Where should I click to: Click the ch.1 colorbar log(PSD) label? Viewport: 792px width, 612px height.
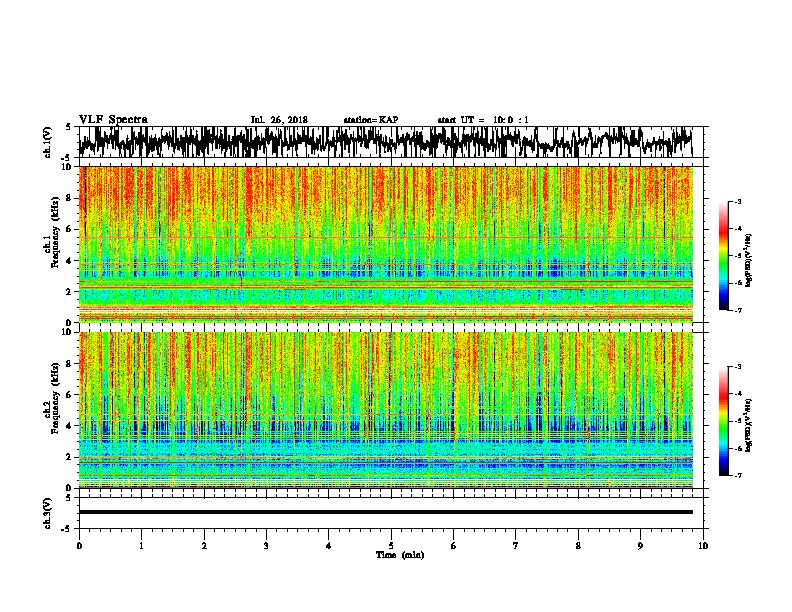[x=749, y=261]
